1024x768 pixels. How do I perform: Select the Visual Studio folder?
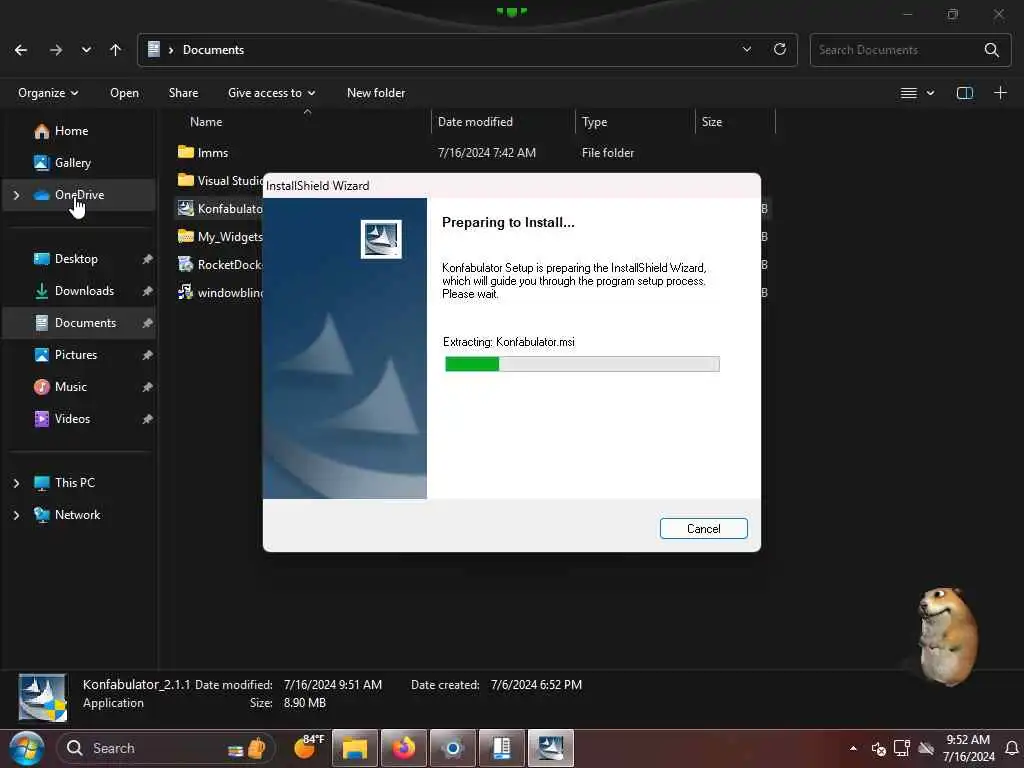point(220,180)
